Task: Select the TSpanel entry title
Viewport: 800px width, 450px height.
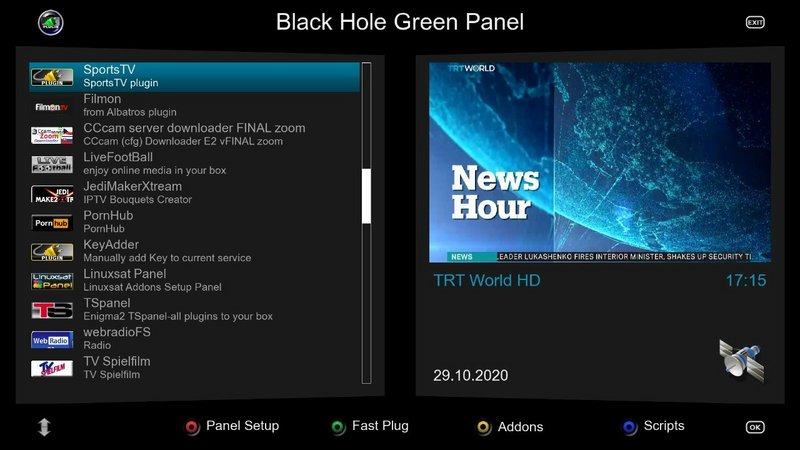Action: 107,303
